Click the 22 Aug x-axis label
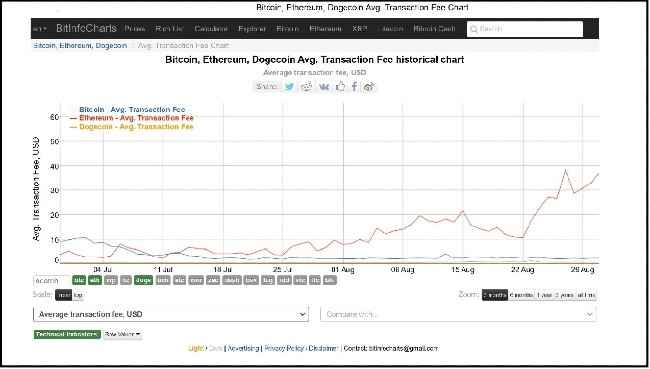The height and width of the screenshot is (369, 650). point(523,270)
